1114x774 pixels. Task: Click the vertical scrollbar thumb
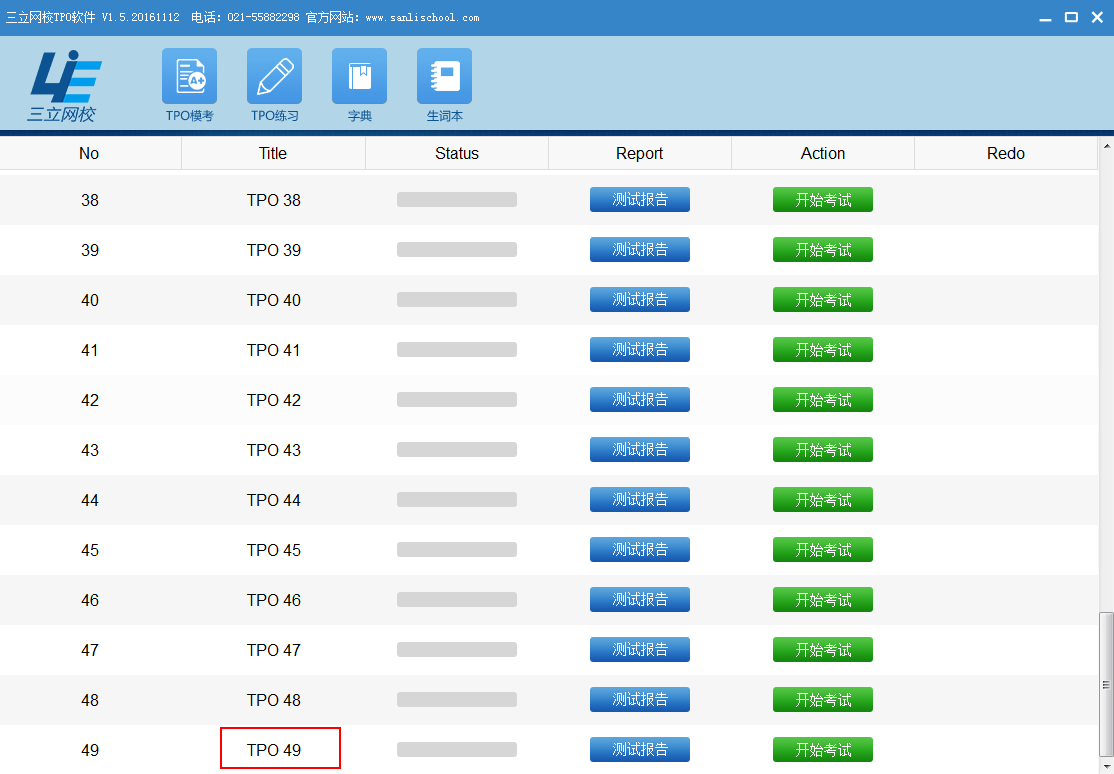(1106, 685)
